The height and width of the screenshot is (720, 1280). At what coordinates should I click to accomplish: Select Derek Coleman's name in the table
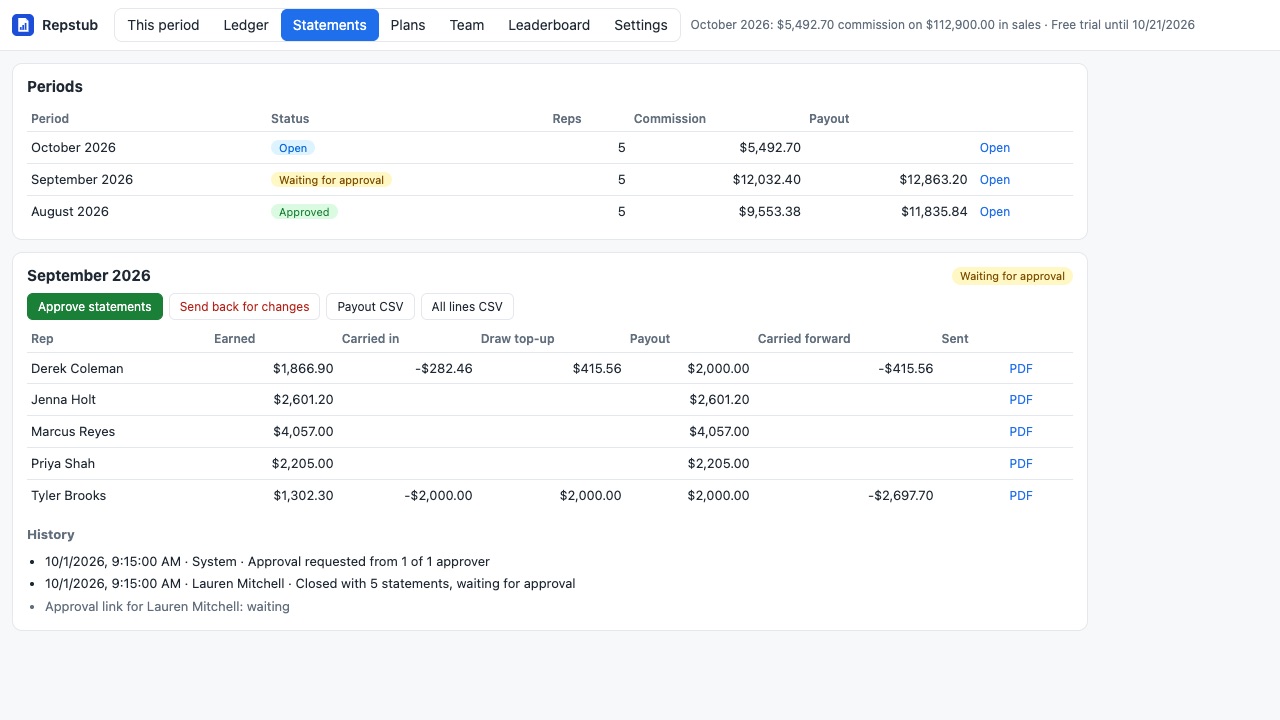[77, 369]
